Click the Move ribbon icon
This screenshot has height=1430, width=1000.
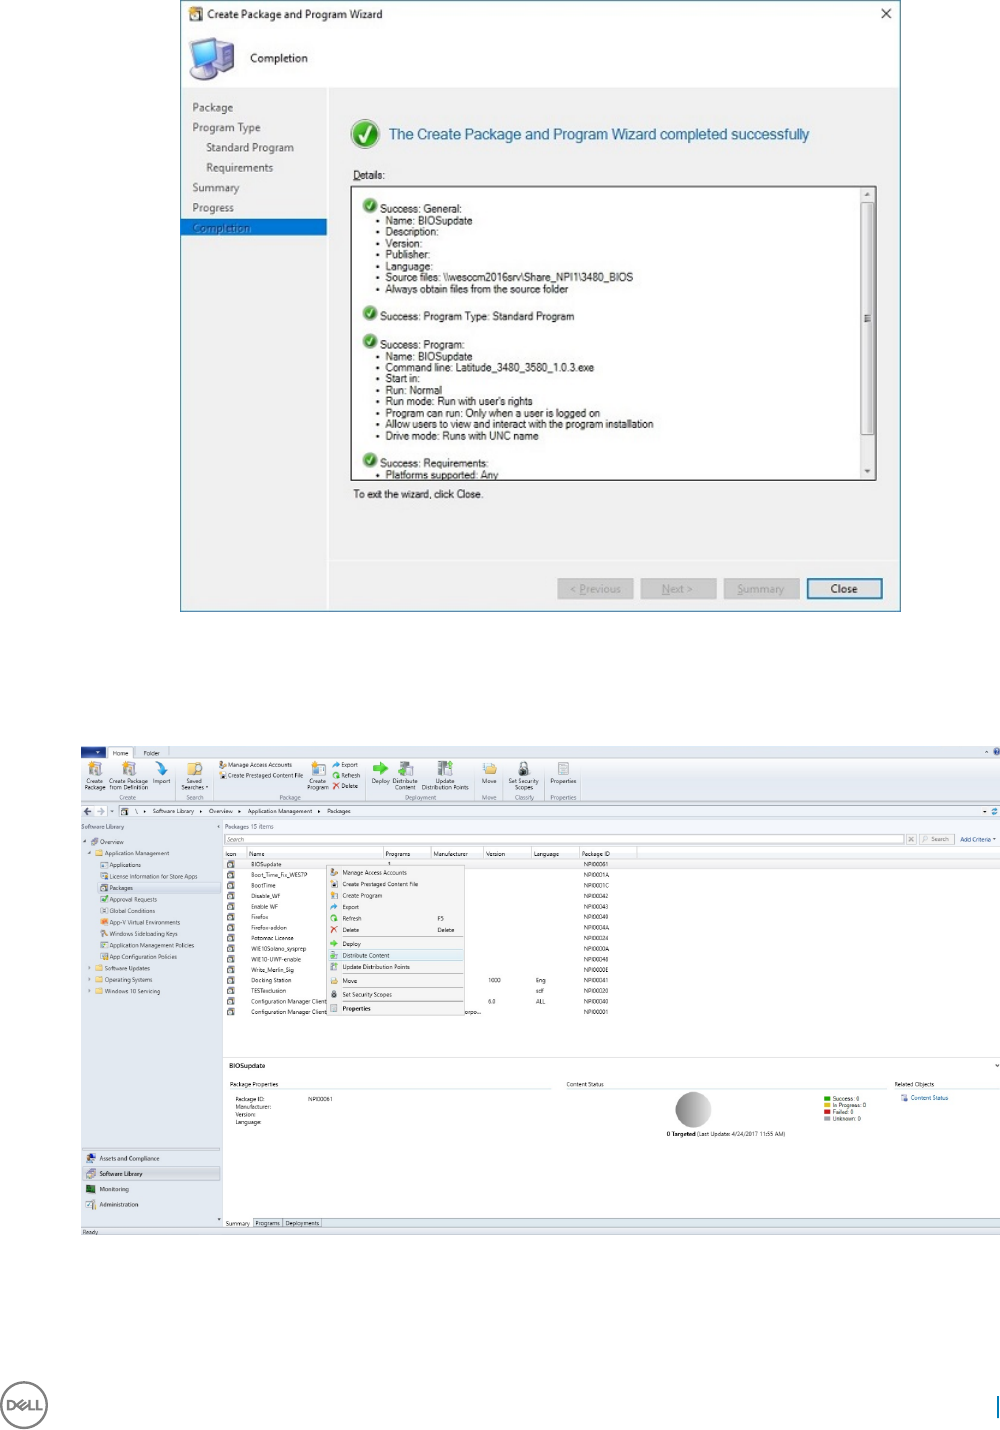[489, 772]
